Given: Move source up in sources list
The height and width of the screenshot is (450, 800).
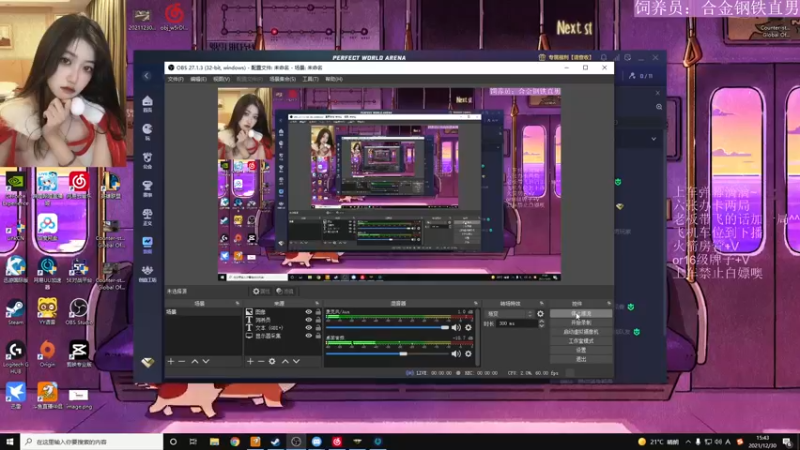Looking at the screenshot, I should [x=285, y=361].
